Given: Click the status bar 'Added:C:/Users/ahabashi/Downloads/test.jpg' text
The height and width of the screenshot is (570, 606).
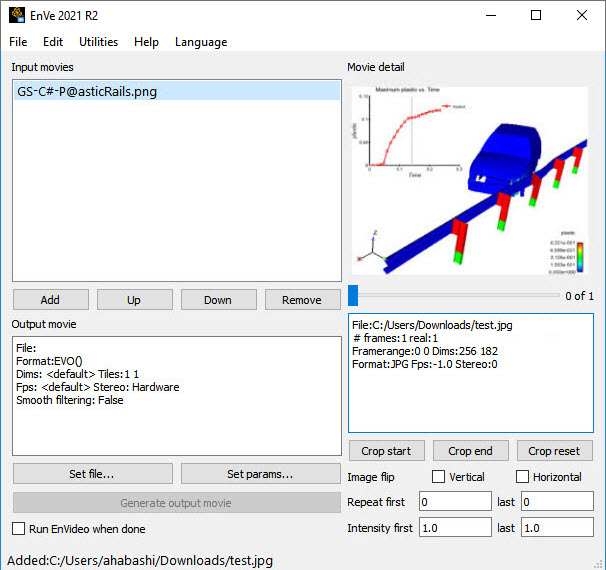Looking at the screenshot, I should 140,560.
